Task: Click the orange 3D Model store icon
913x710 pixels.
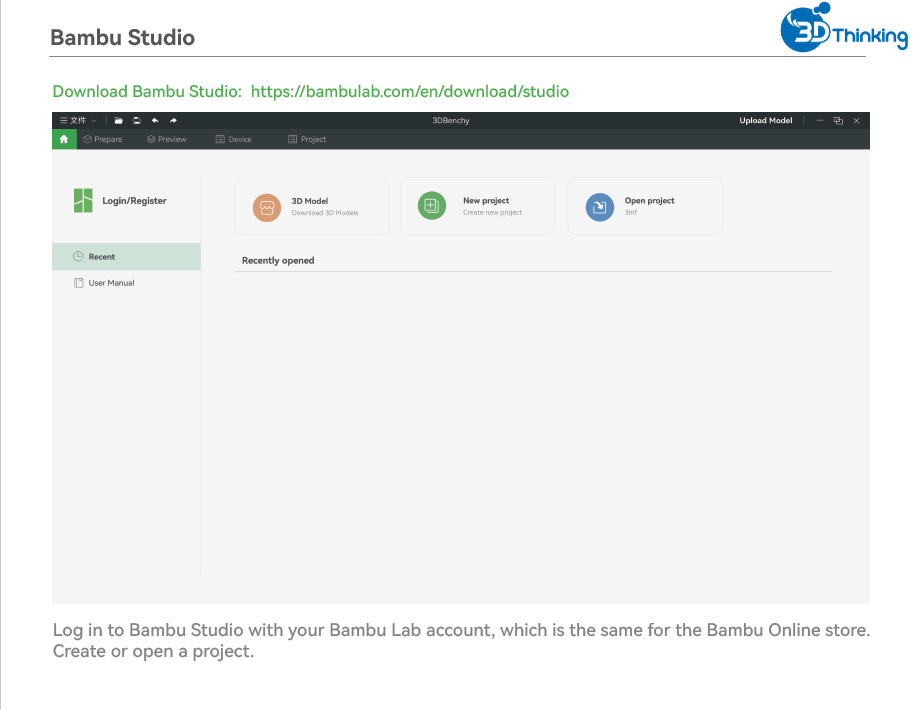Action: tap(267, 207)
